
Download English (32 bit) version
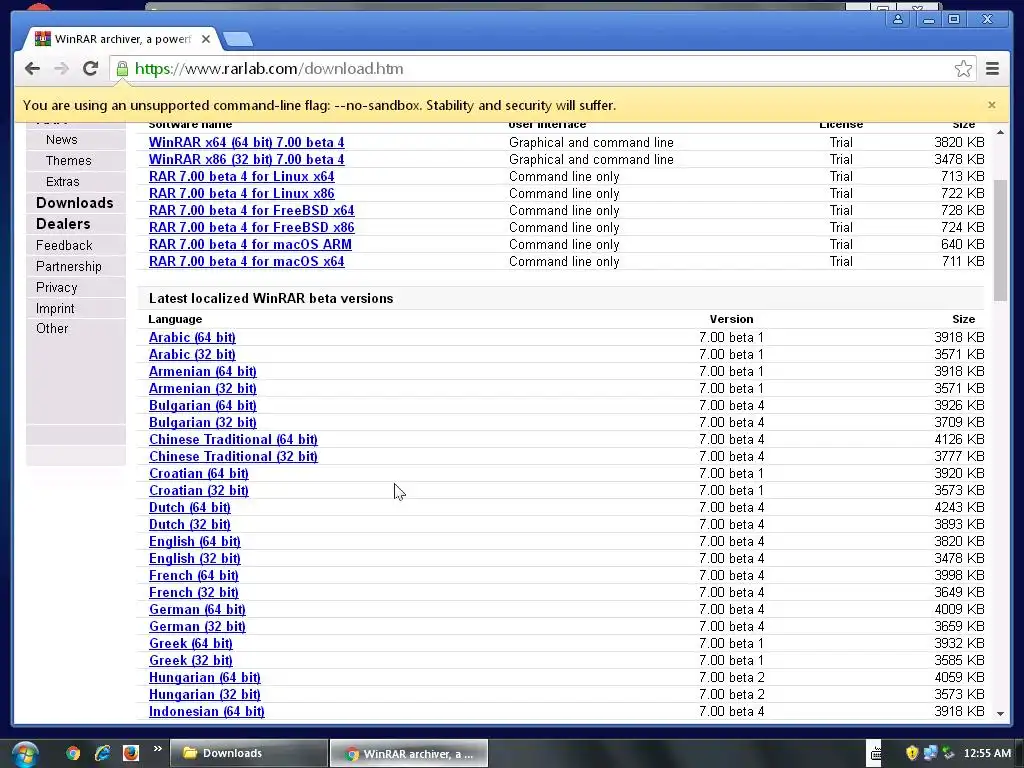(x=195, y=558)
